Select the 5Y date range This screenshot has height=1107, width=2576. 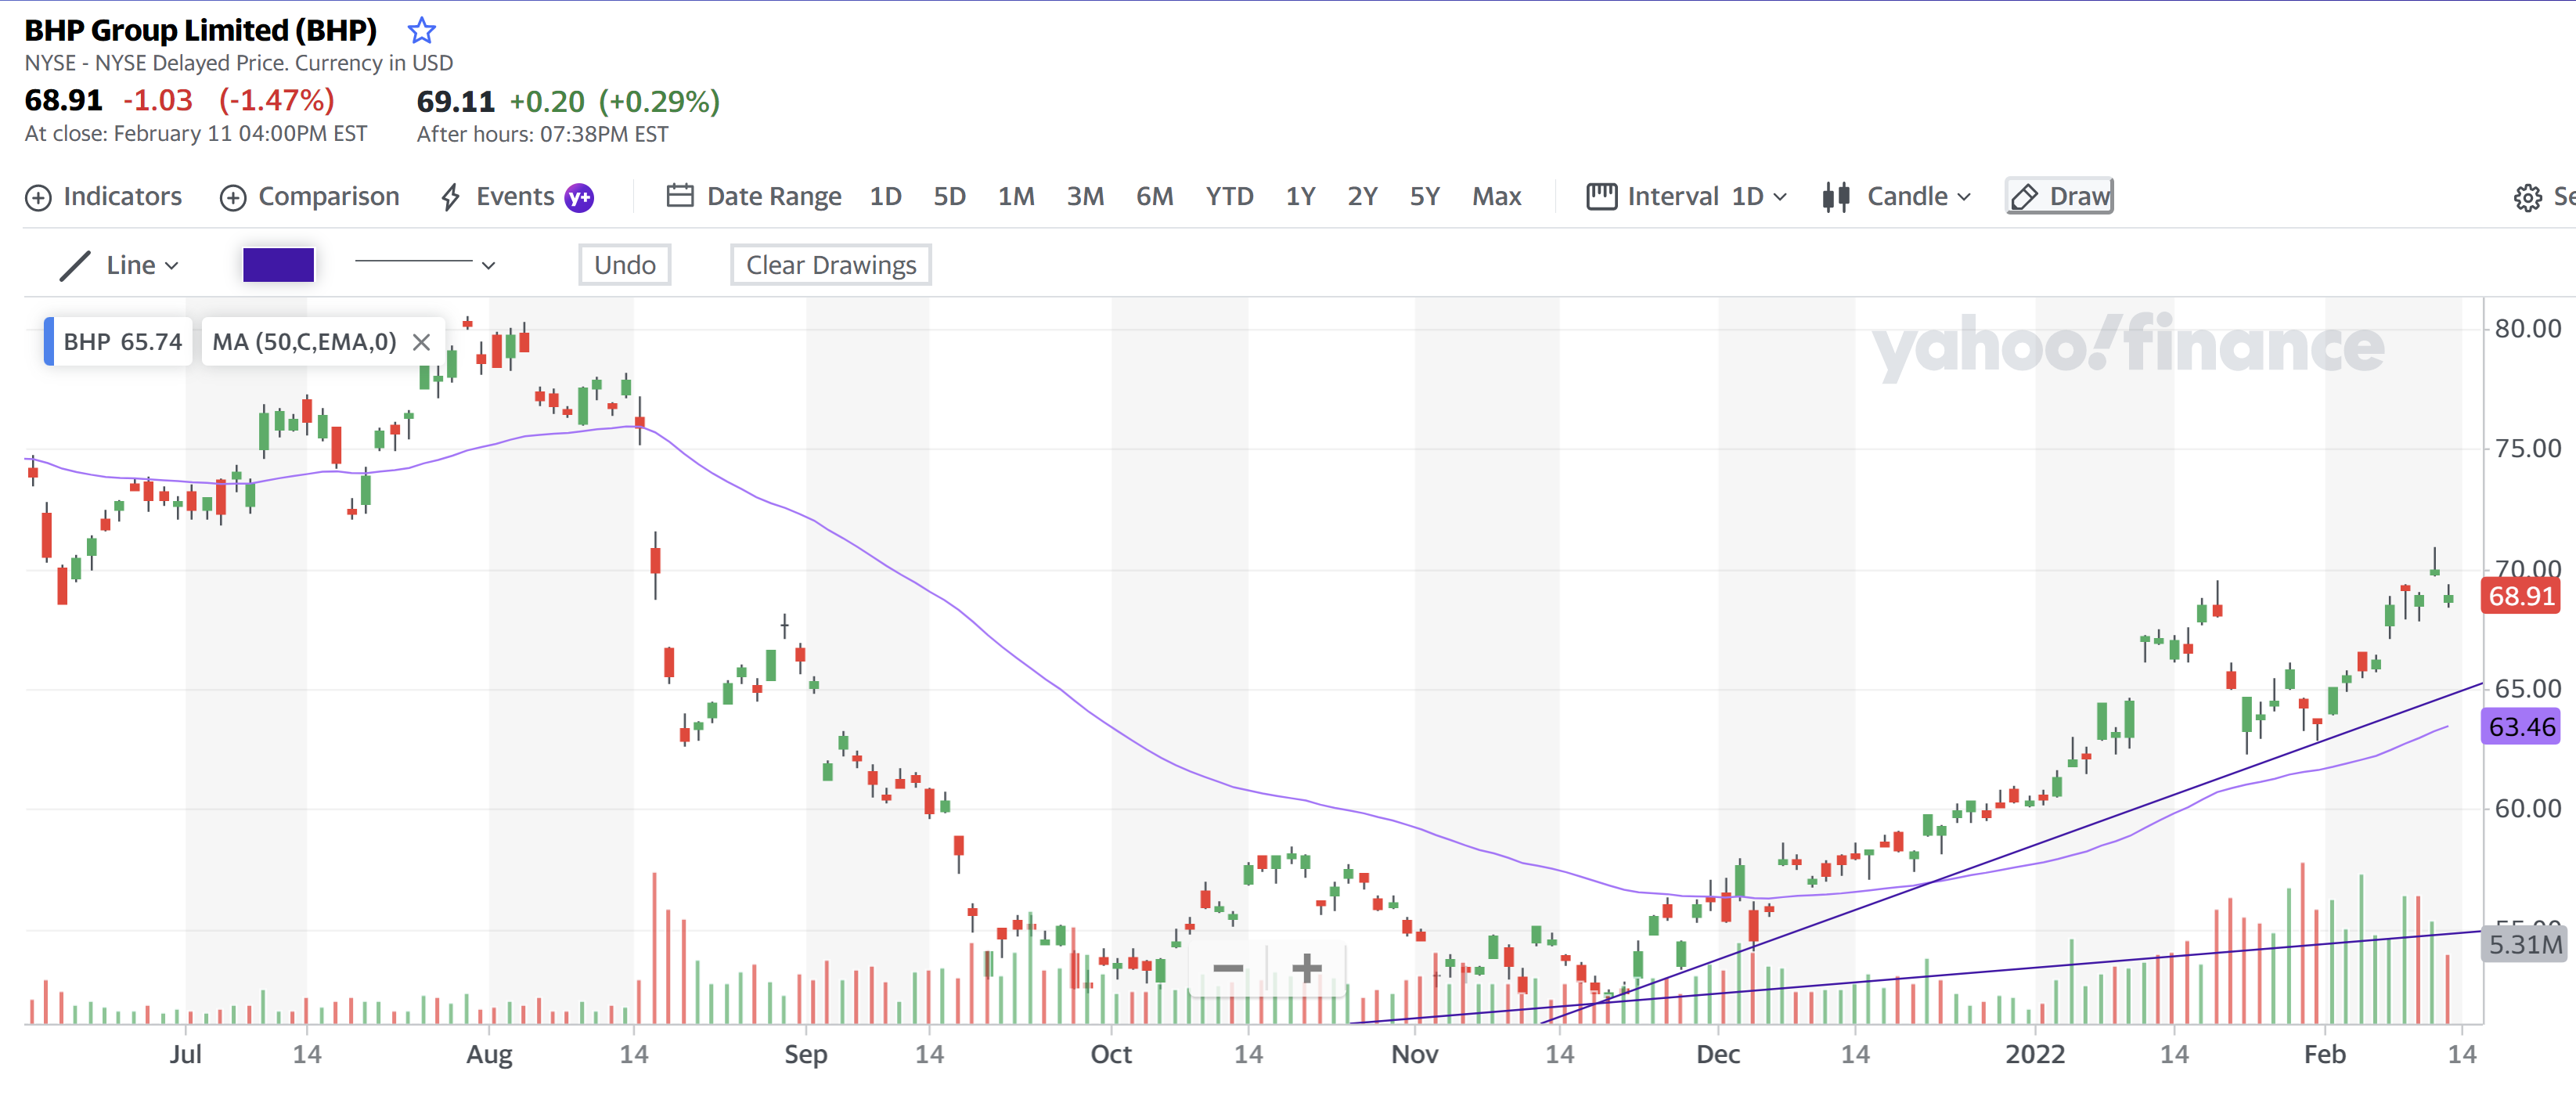1425,197
